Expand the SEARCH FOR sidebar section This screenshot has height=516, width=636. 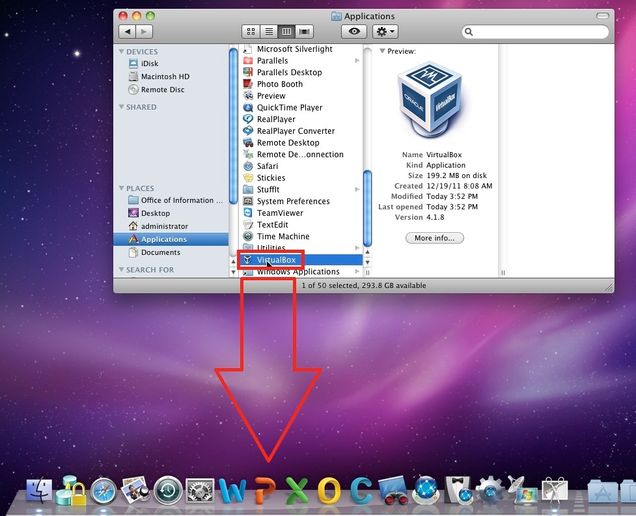pos(121,270)
